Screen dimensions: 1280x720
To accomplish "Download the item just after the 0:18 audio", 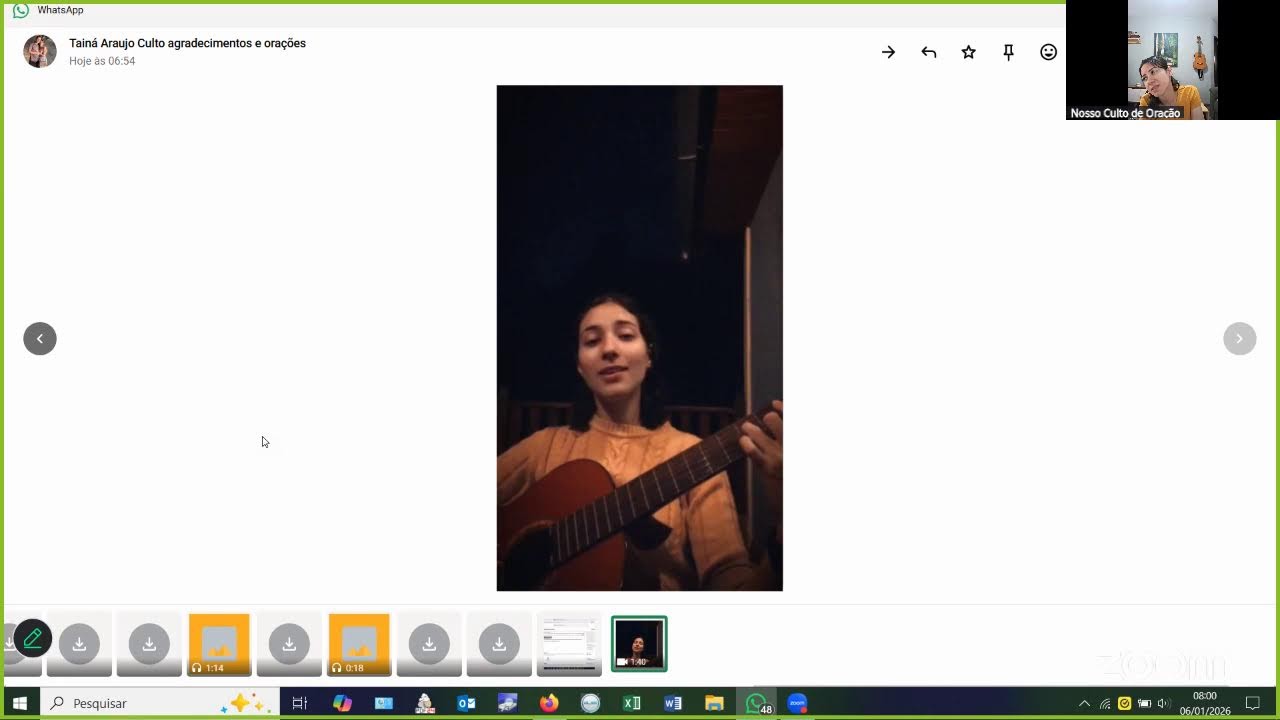I will (429, 644).
